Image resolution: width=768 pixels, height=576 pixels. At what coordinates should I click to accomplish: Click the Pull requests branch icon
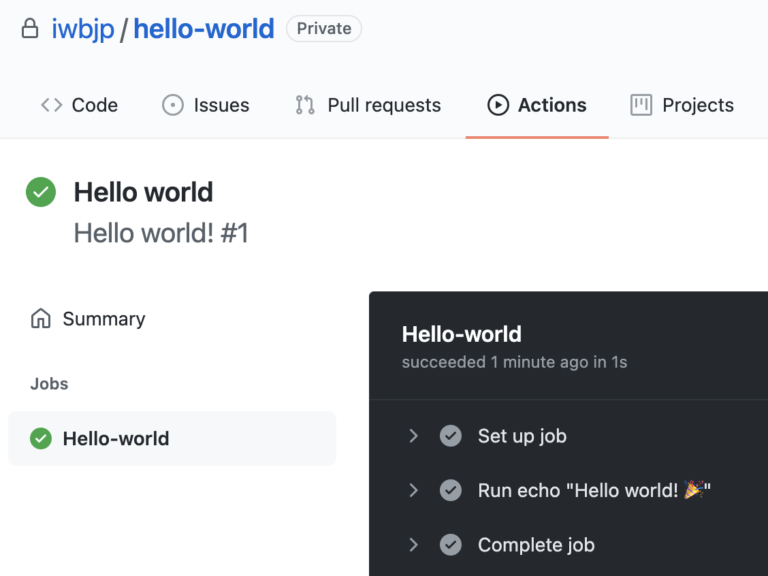pos(305,105)
